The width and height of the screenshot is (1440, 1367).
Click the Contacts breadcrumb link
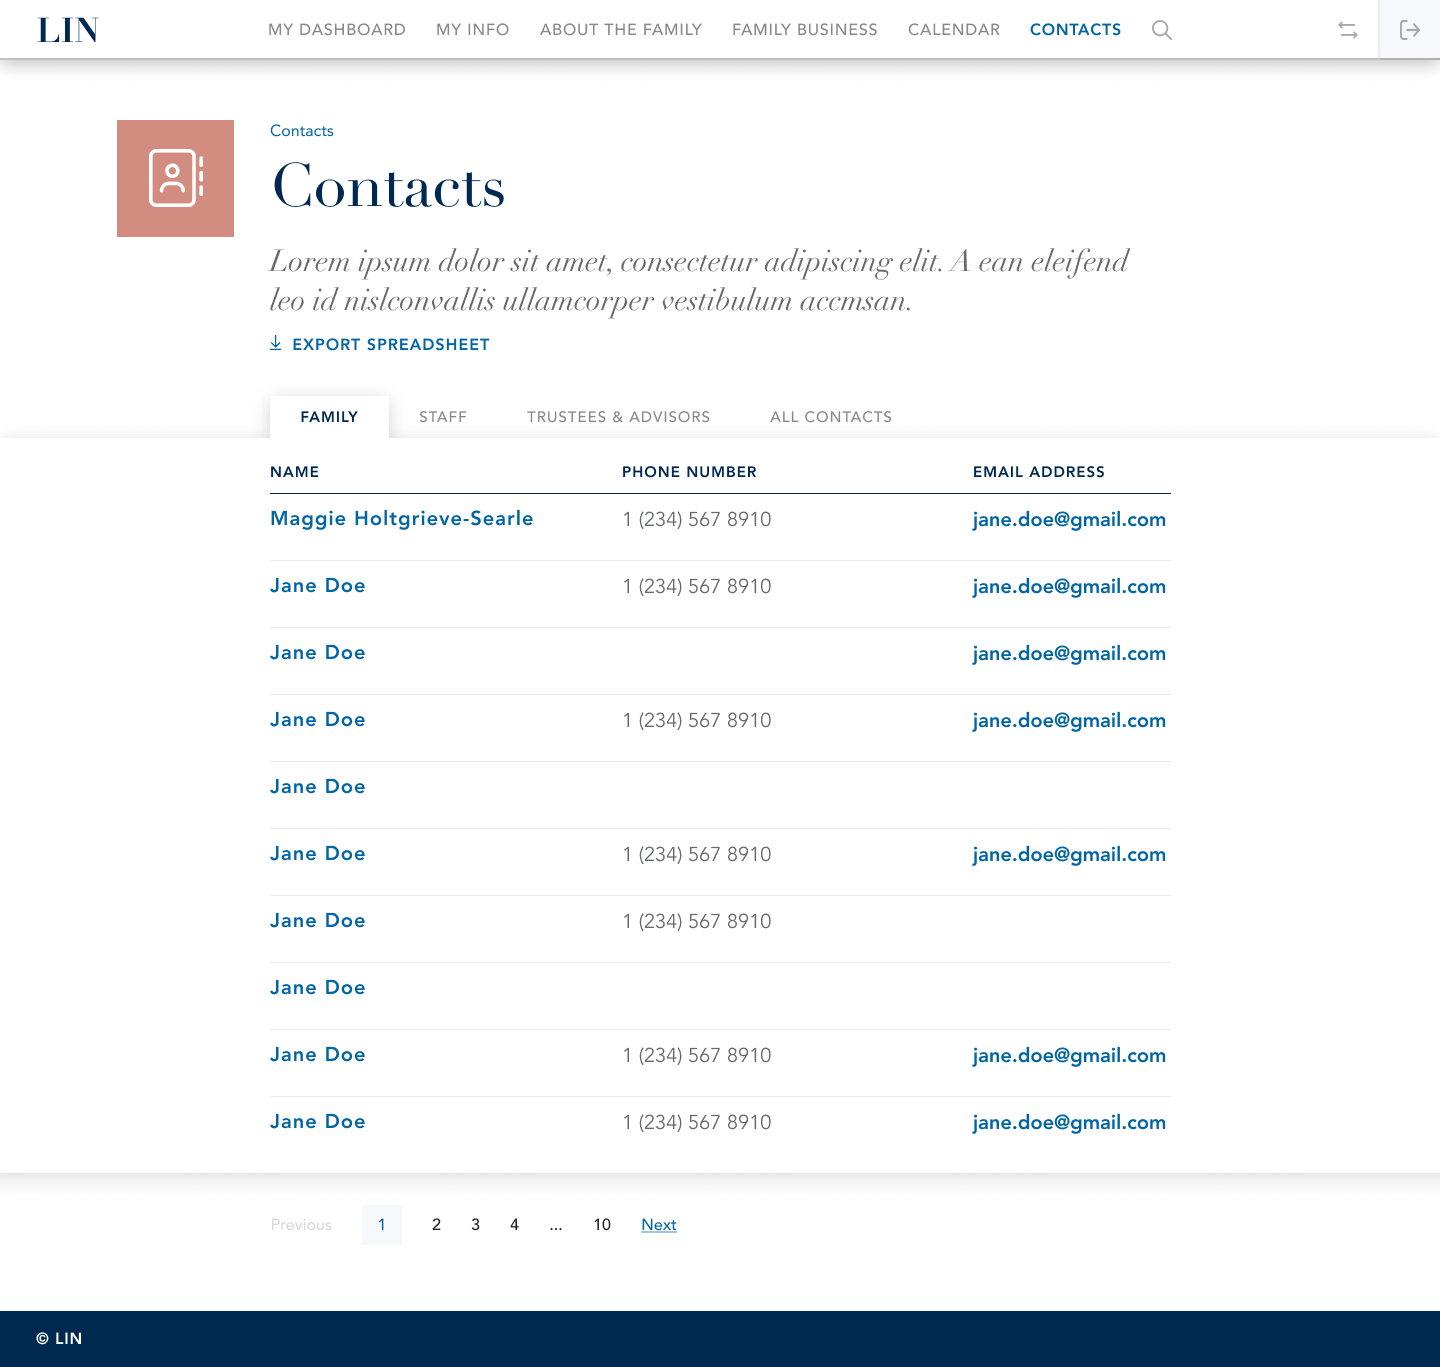[301, 130]
